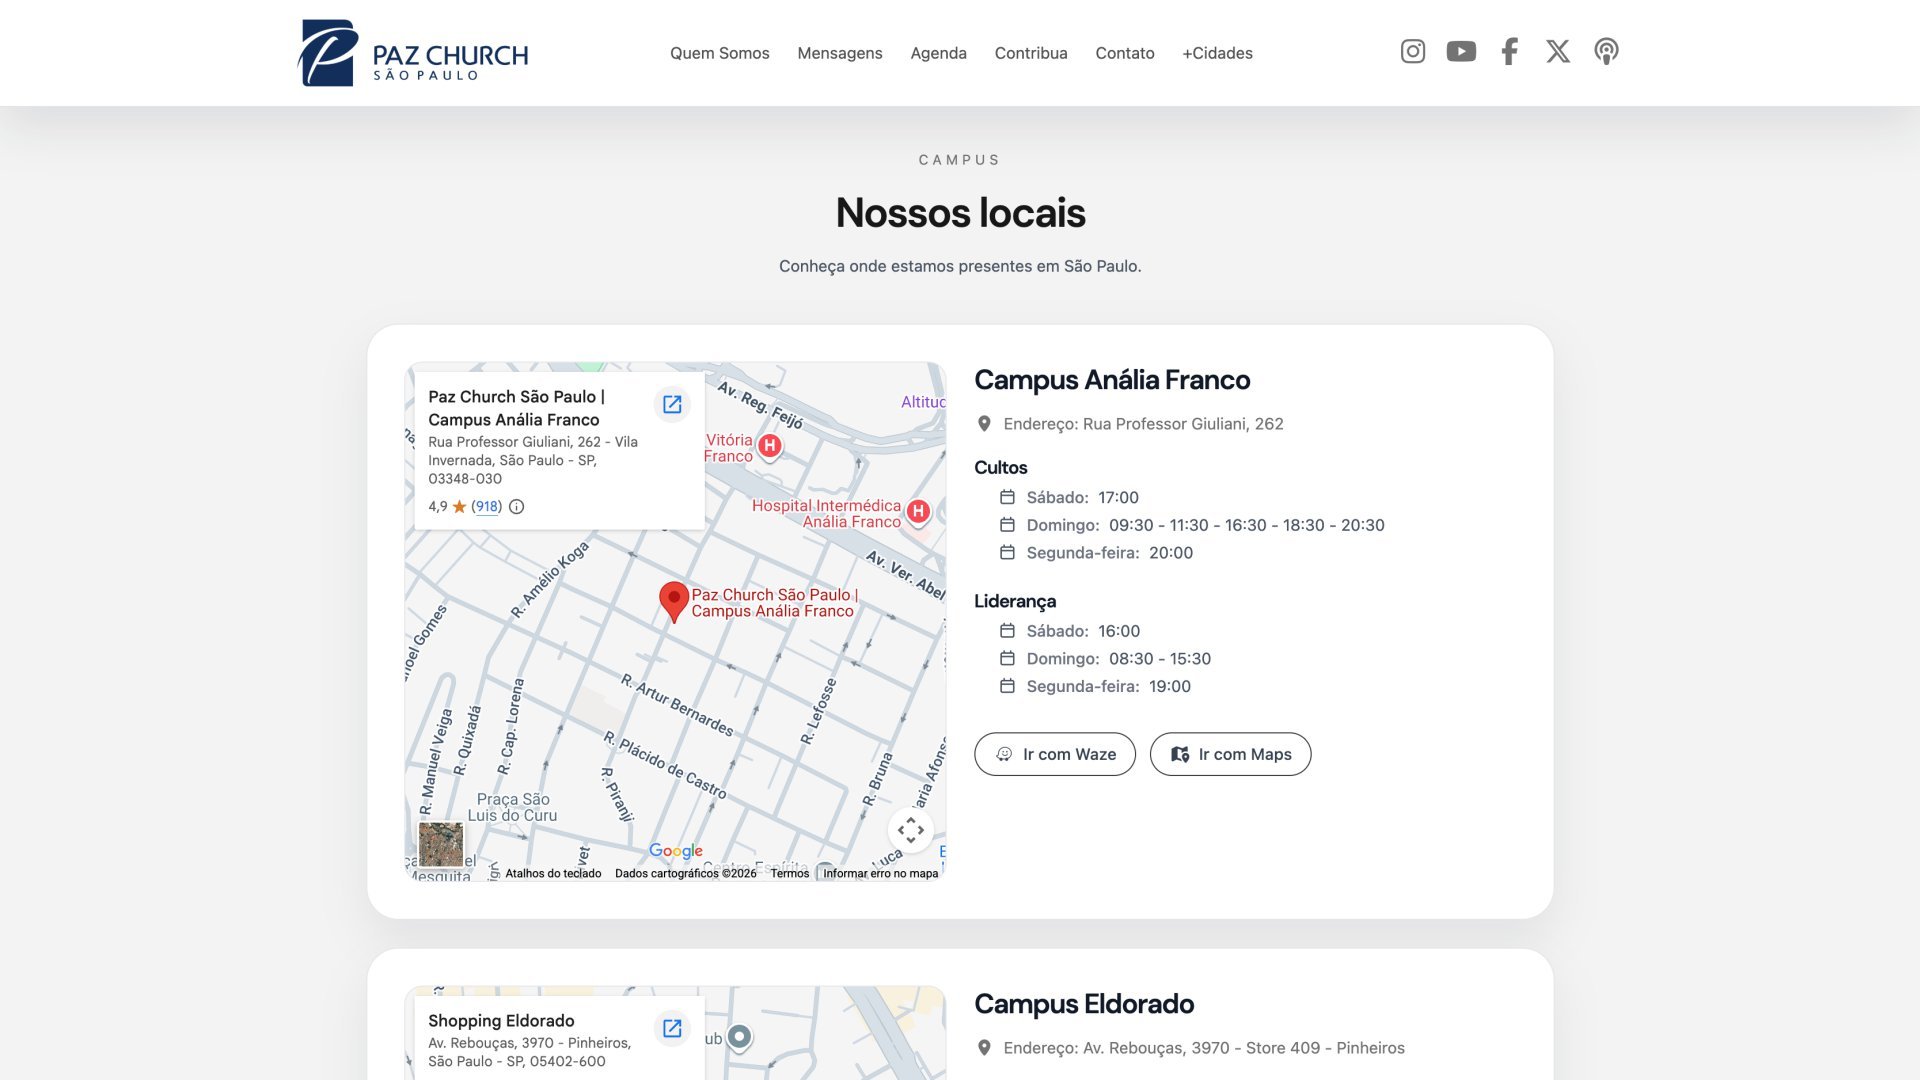
Task: Open Shopping Eldorado map in new window
Action: [x=672, y=1028]
